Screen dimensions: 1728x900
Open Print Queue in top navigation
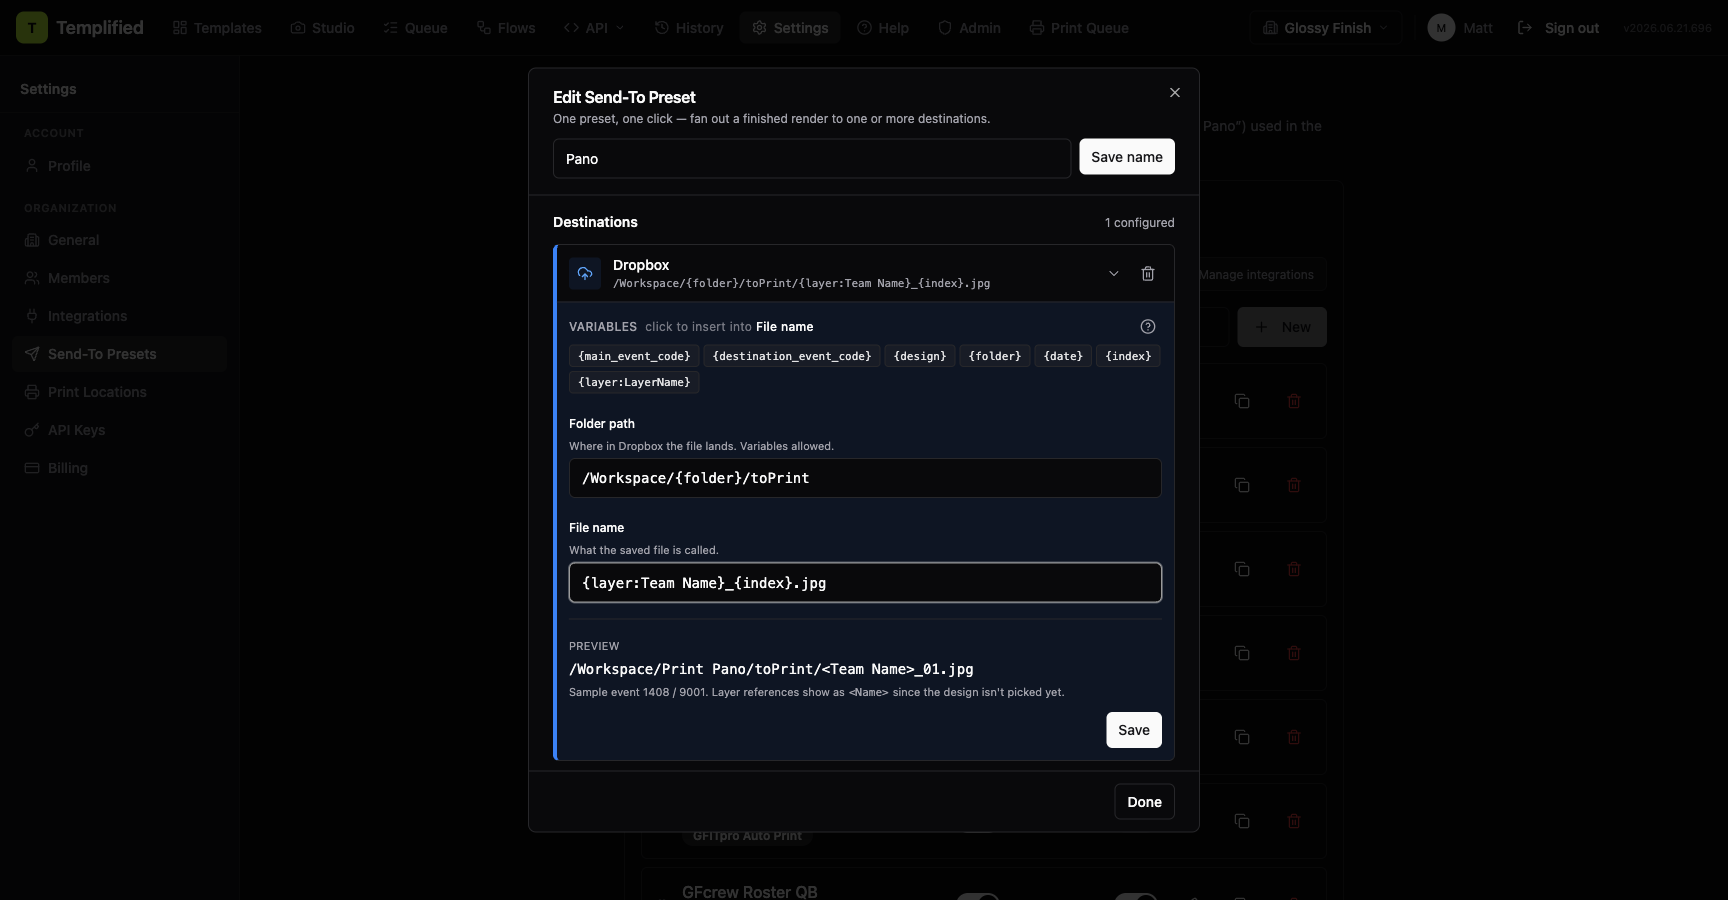pos(1079,28)
